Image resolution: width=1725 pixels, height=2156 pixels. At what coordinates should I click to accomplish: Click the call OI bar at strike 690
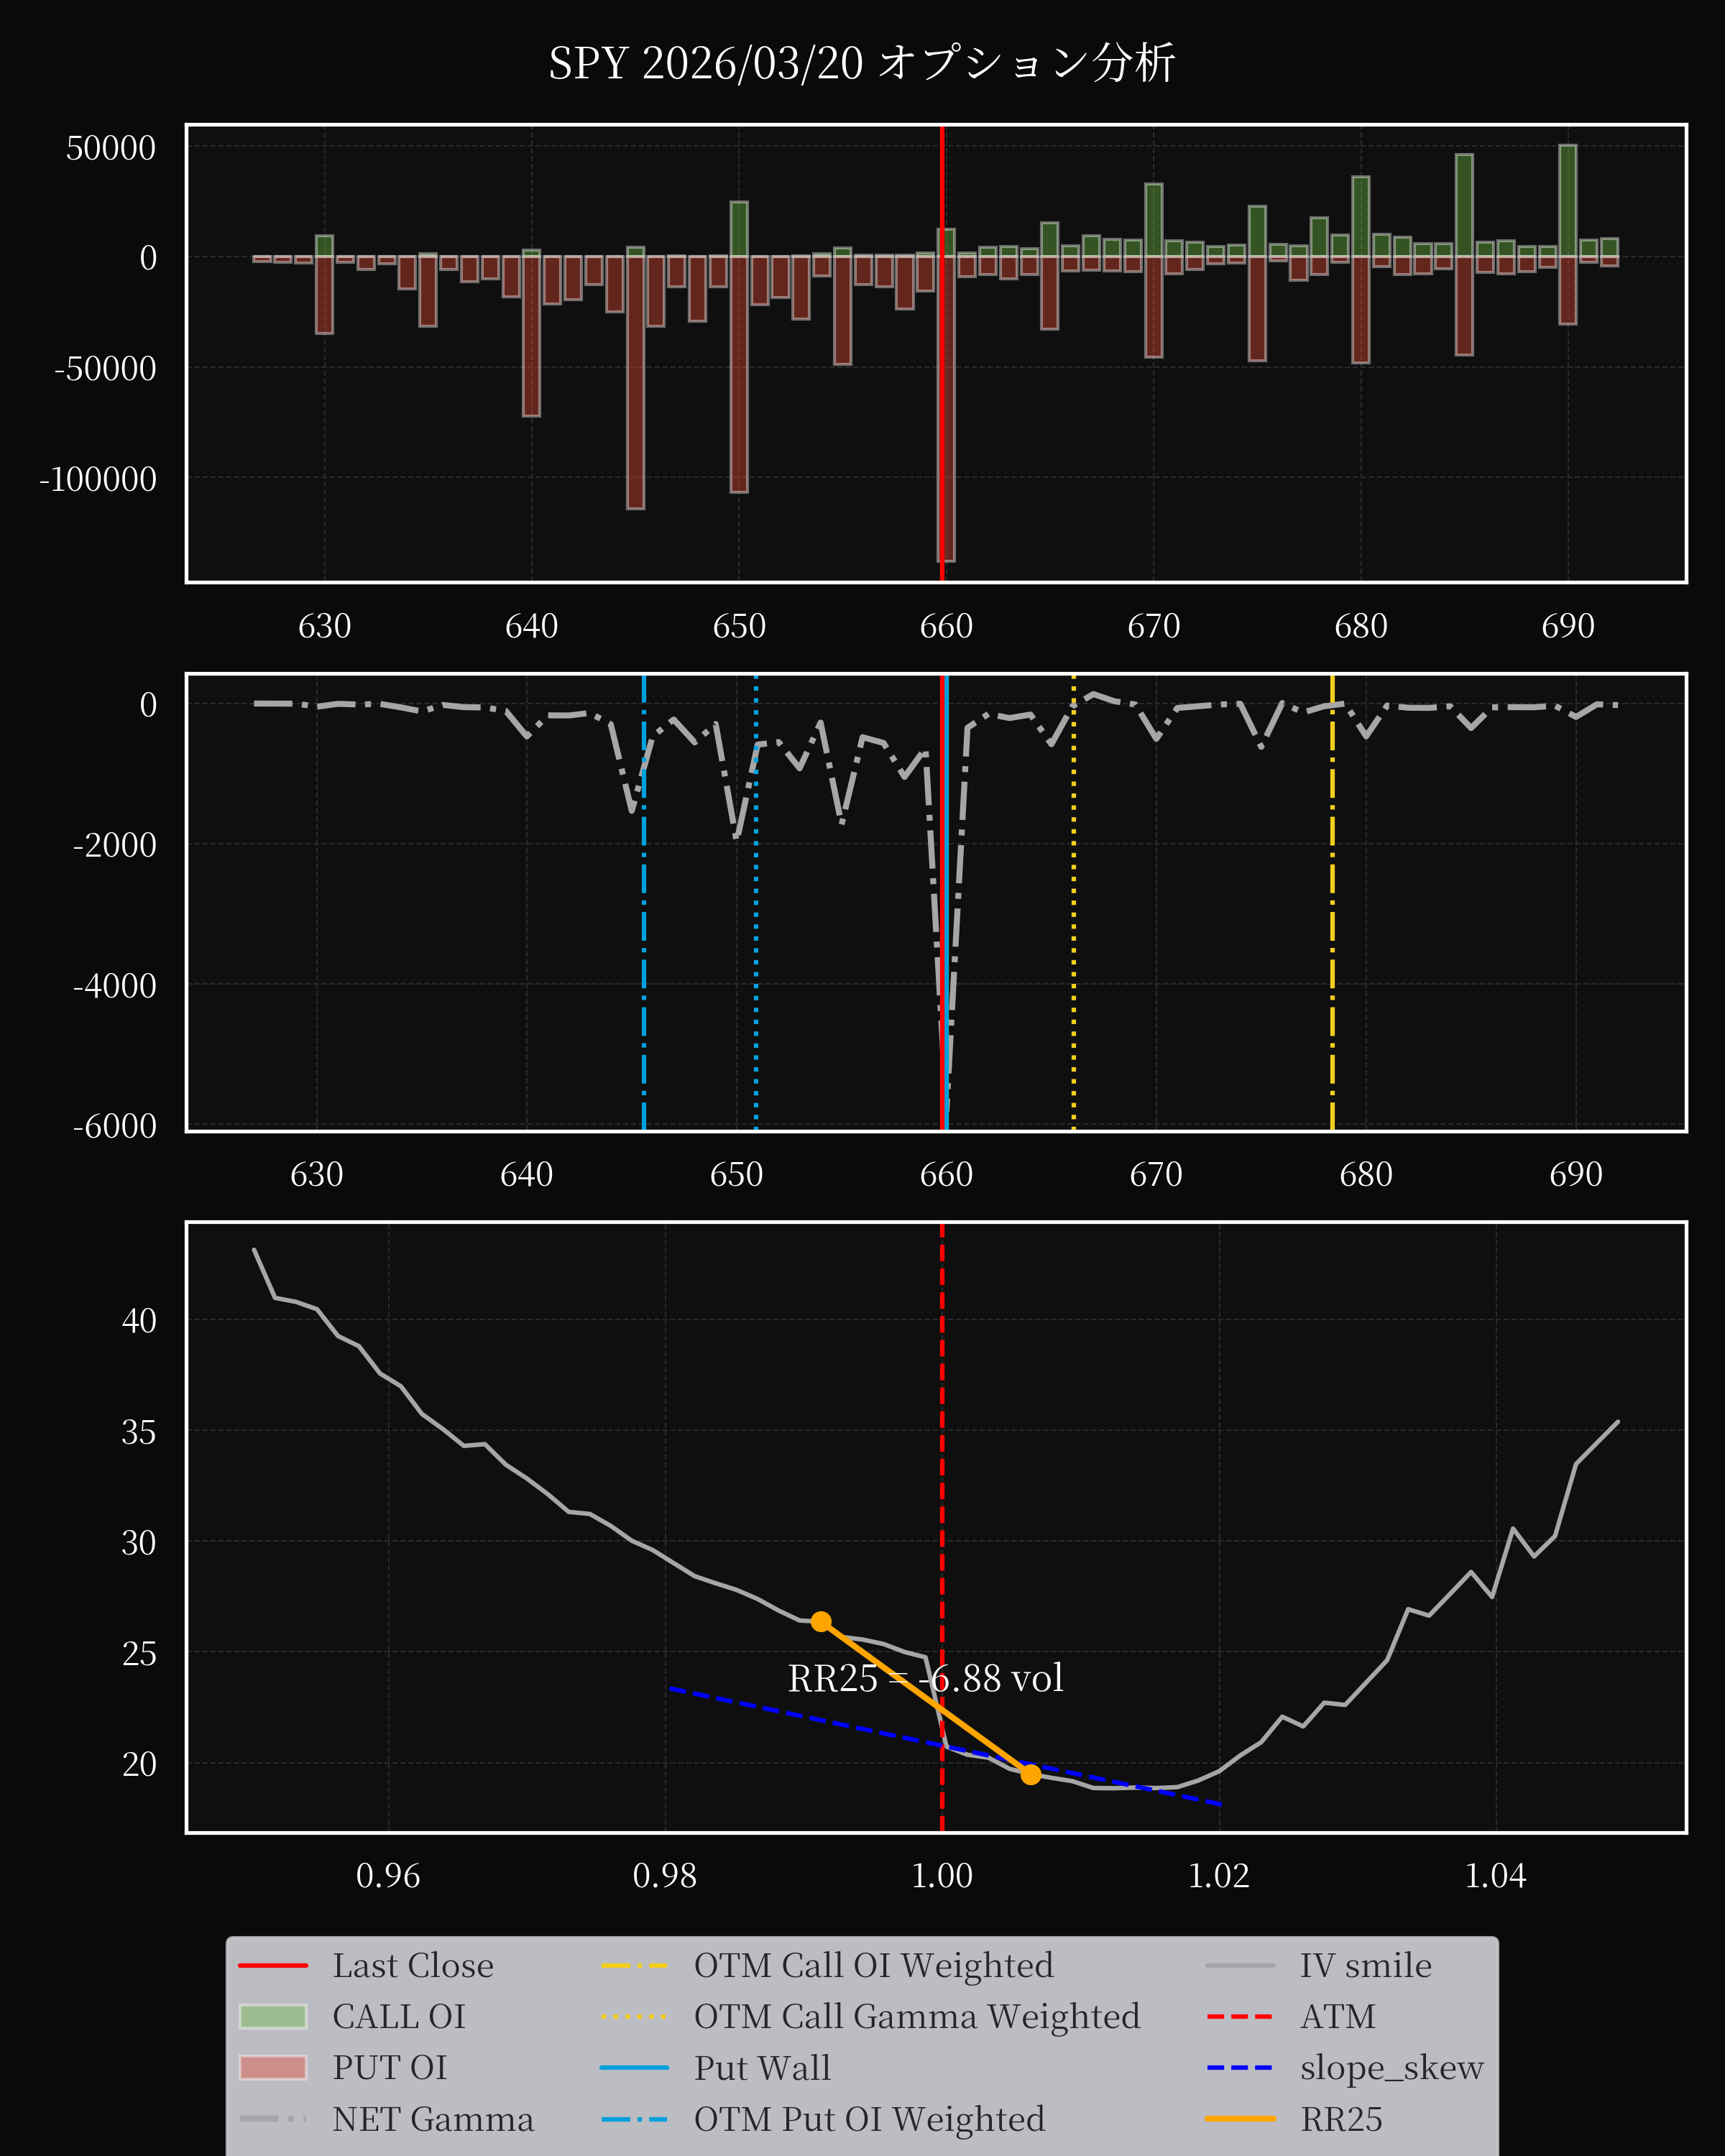click(x=1568, y=201)
